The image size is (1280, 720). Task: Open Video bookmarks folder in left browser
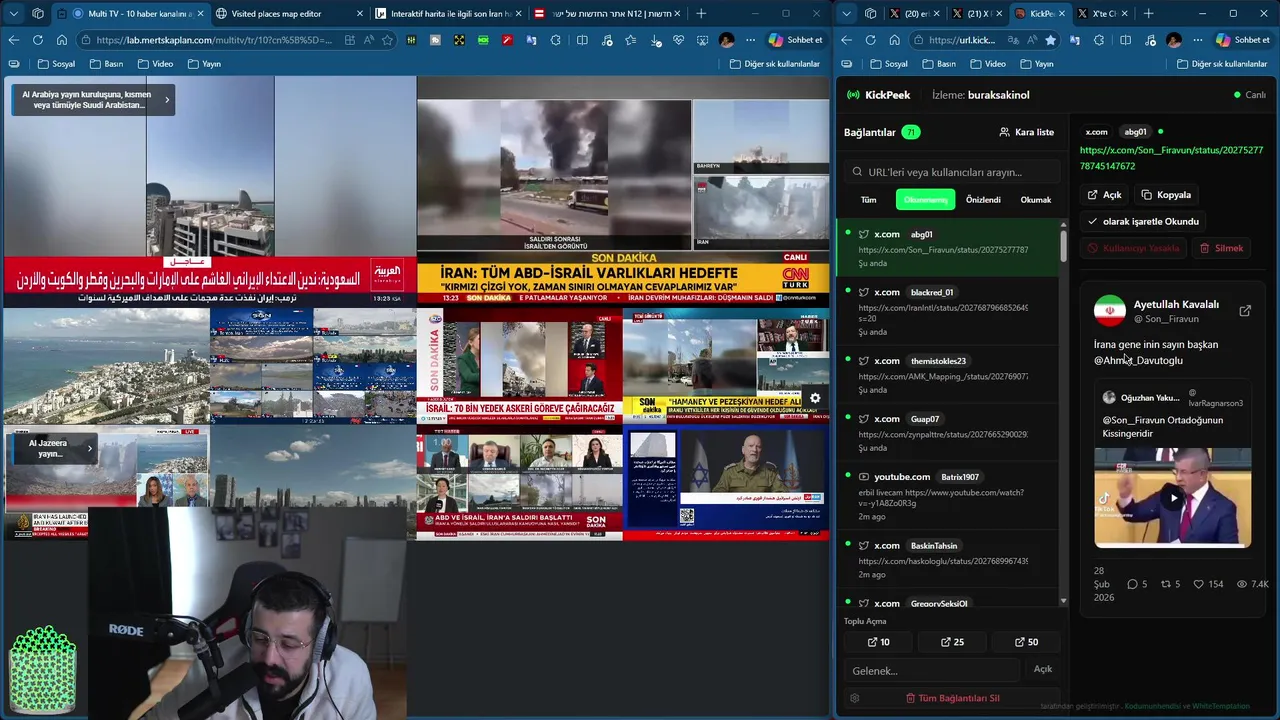[x=155, y=64]
